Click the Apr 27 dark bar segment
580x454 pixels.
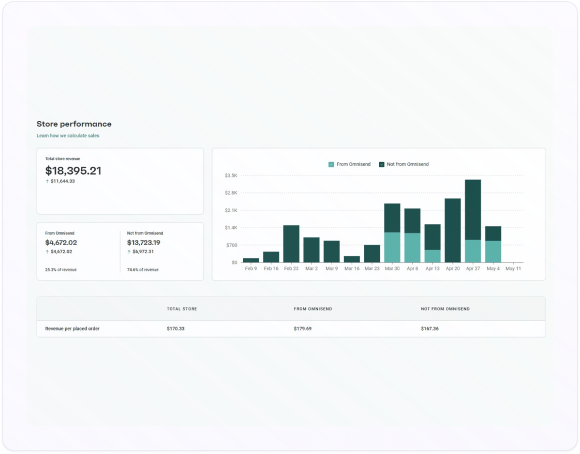point(473,210)
